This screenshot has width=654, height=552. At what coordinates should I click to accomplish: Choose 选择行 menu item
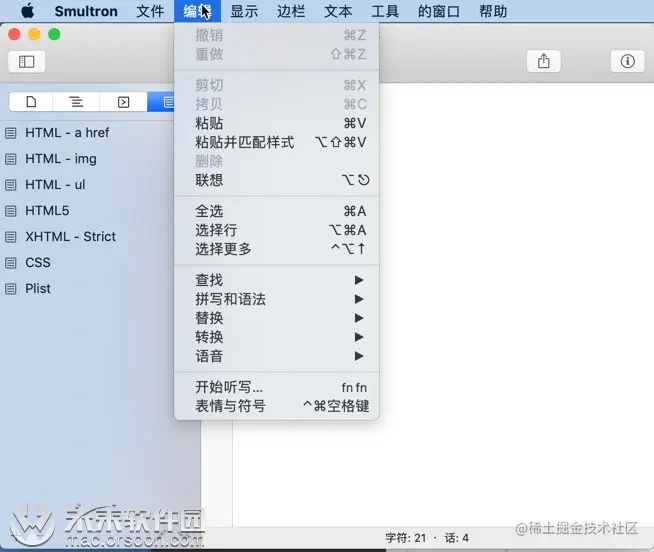[277, 230]
